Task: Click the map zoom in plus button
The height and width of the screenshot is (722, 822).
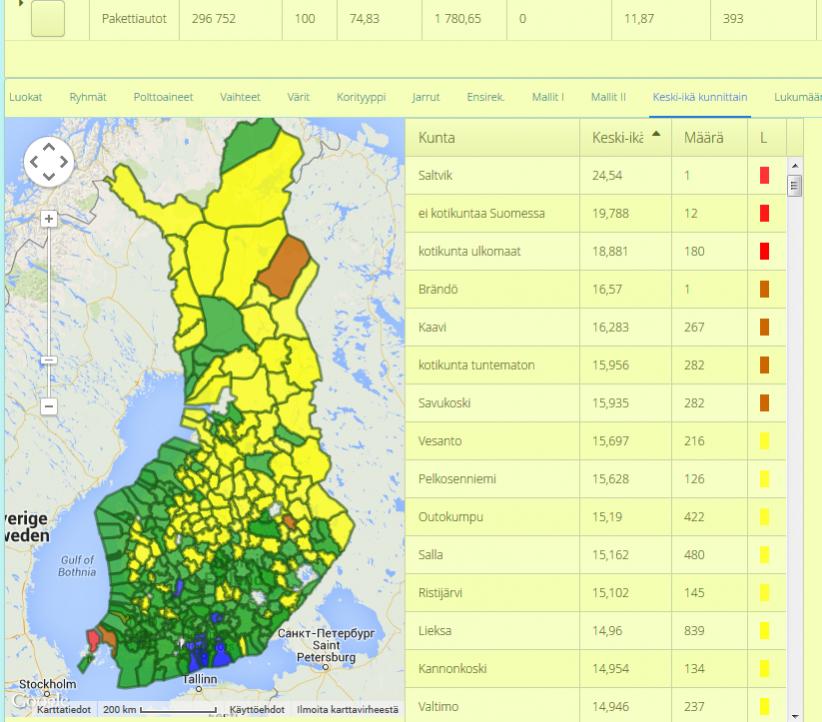Action: 49,219
